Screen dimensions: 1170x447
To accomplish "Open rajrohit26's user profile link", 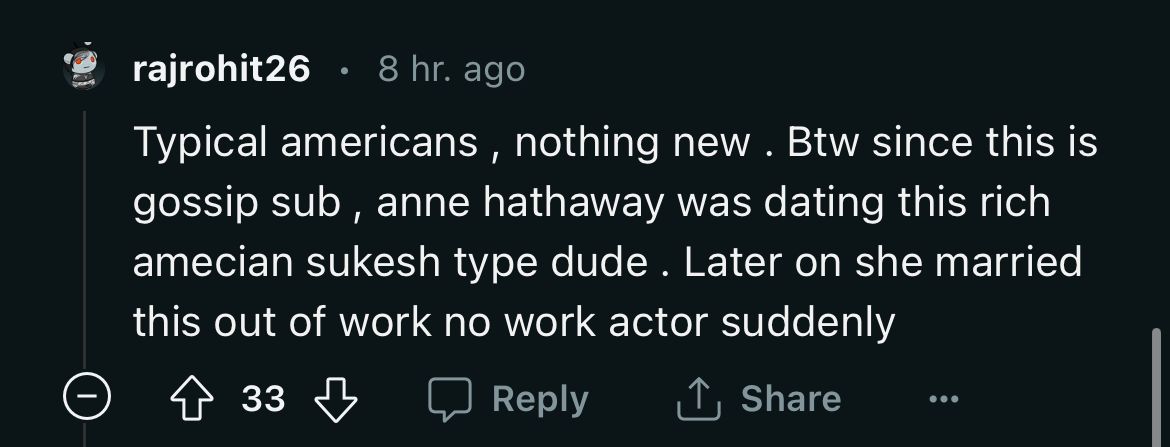I will pyautogui.click(x=221, y=69).
